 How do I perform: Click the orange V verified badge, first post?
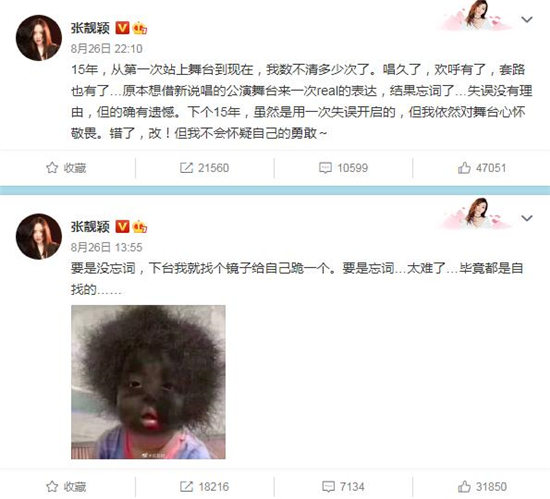[122, 28]
